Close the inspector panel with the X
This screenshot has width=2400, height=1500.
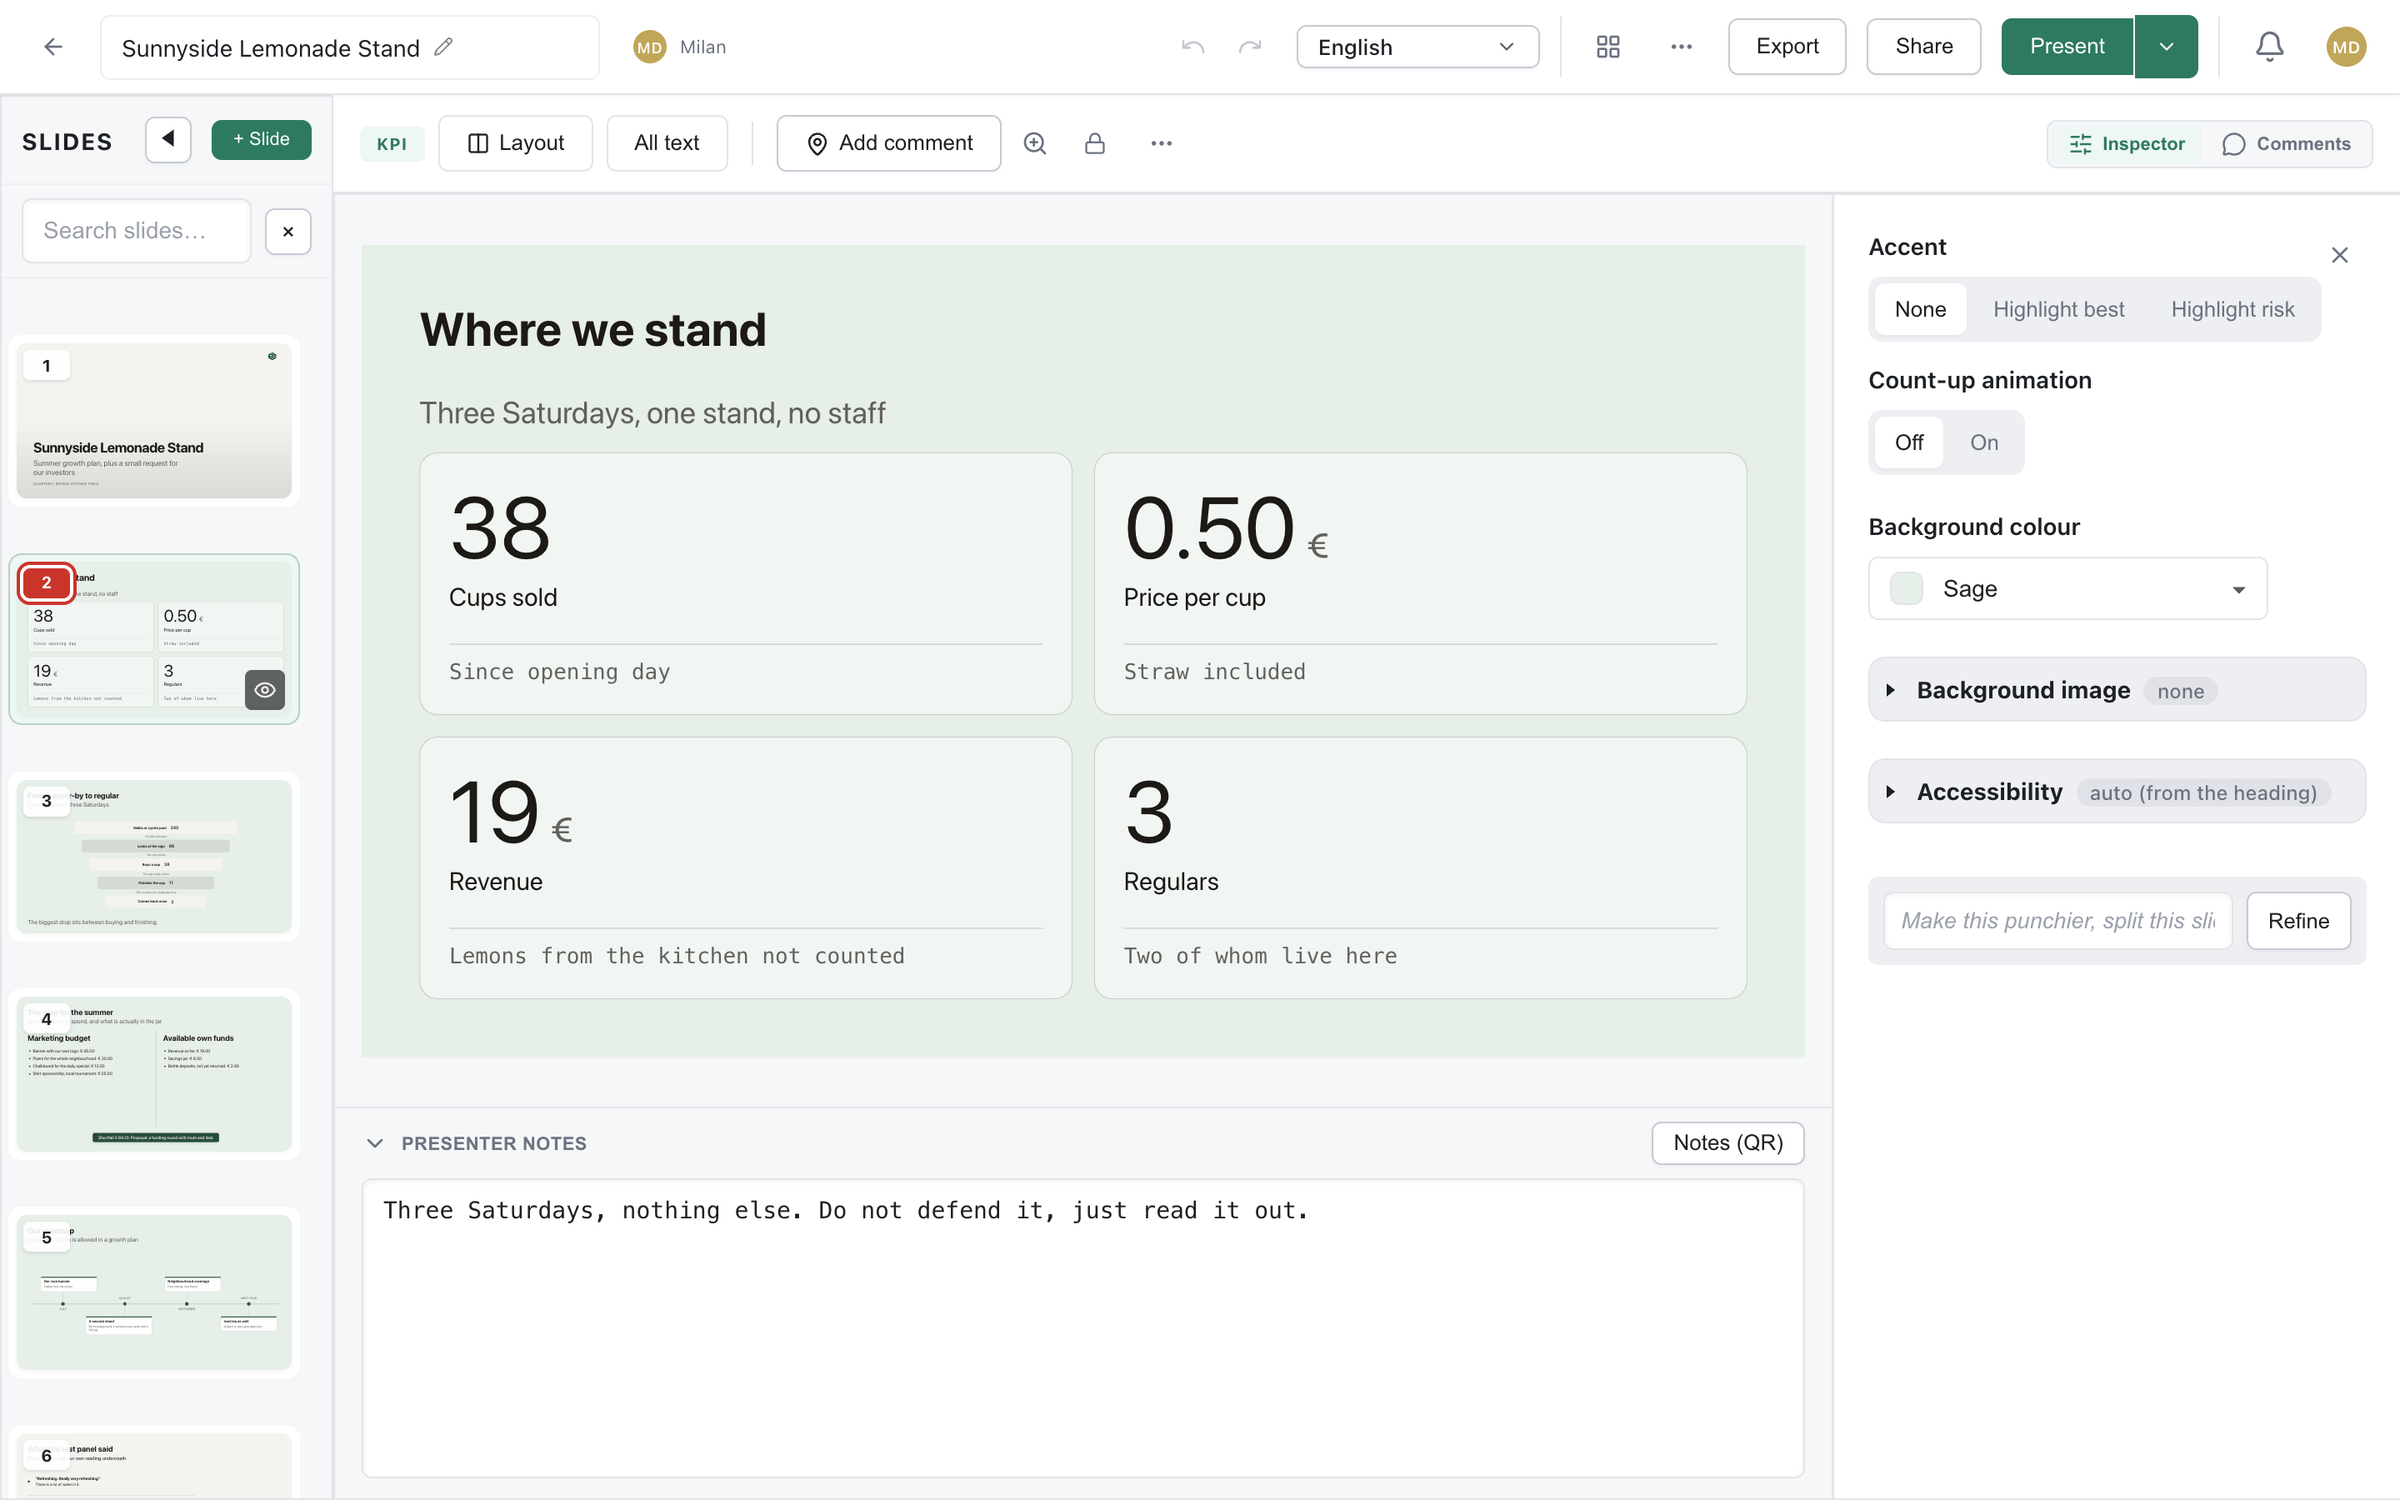click(2339, 255)
